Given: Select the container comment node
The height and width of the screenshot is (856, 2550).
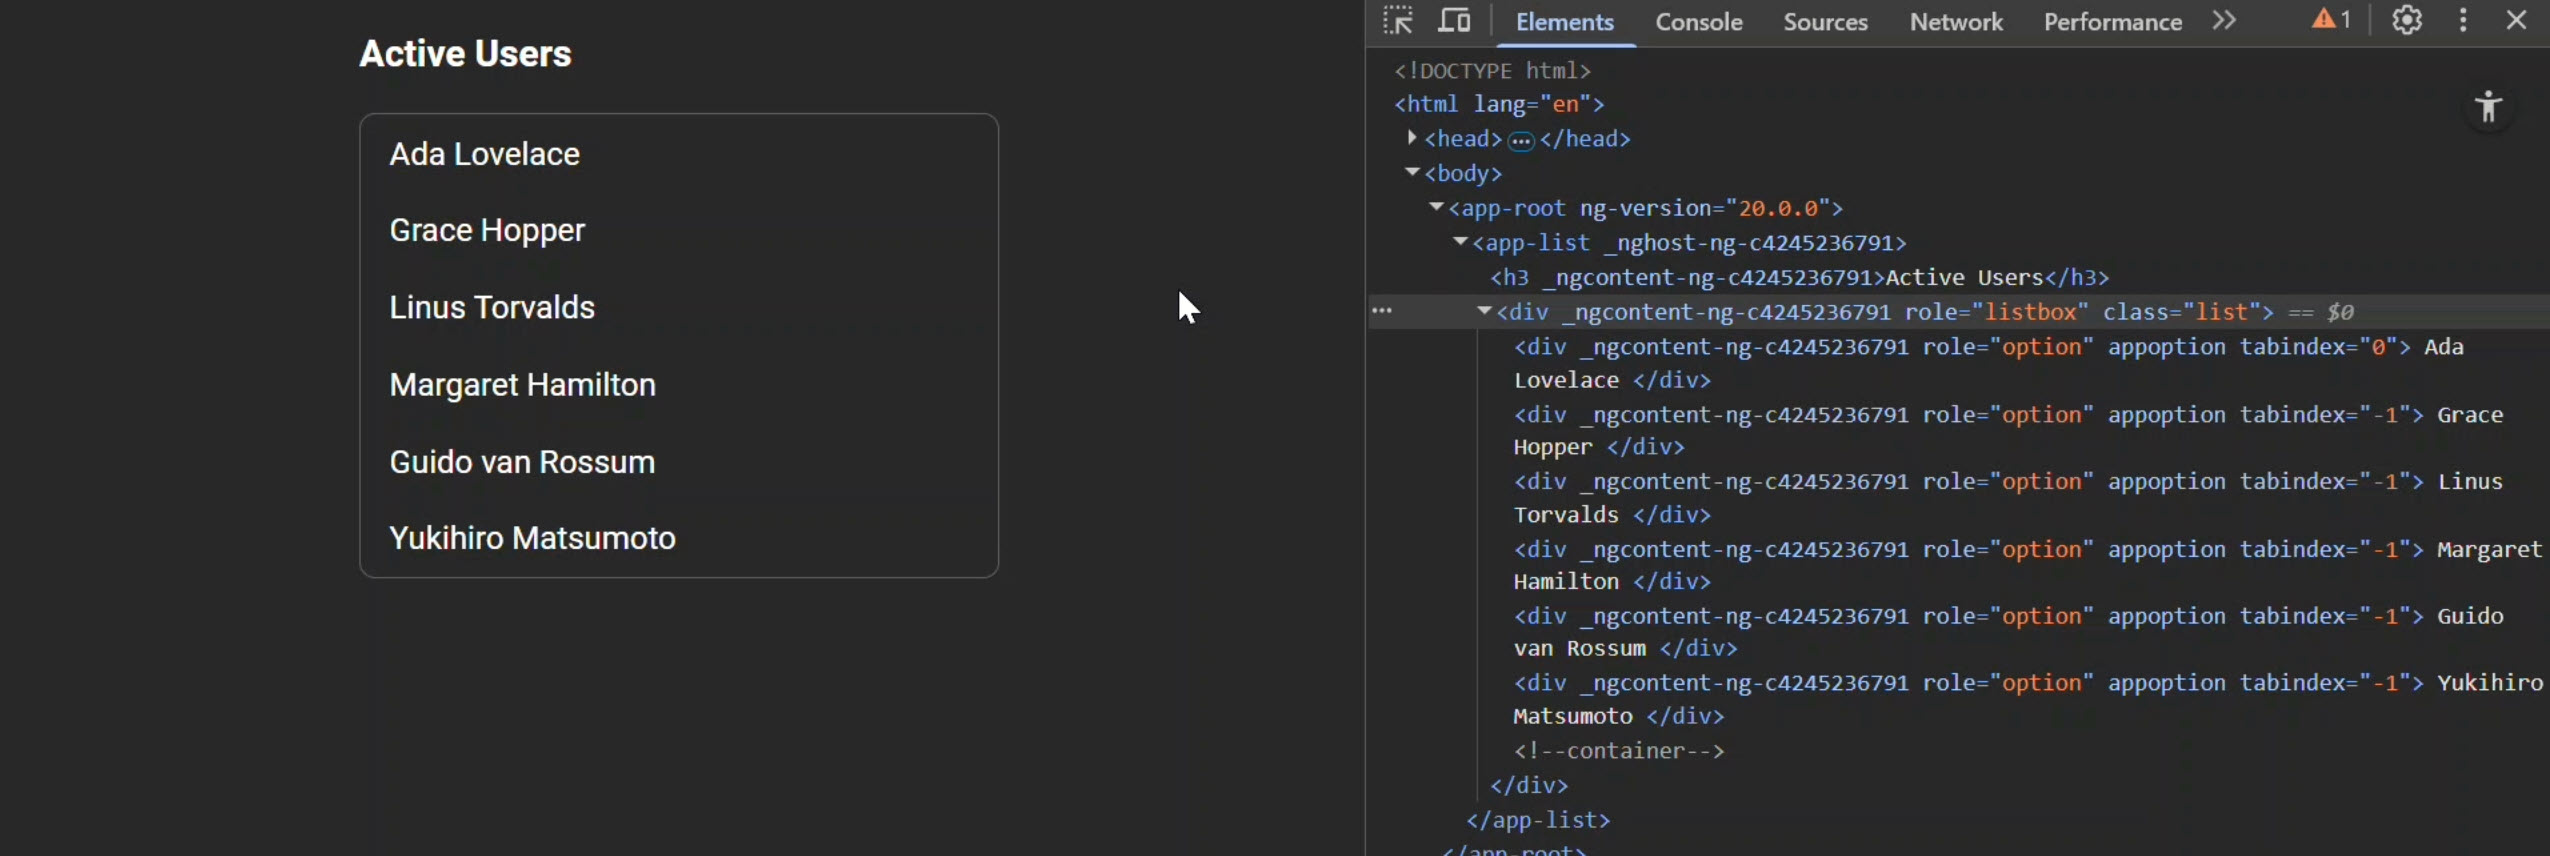Looking at the screenshot, I should 1618,751.
